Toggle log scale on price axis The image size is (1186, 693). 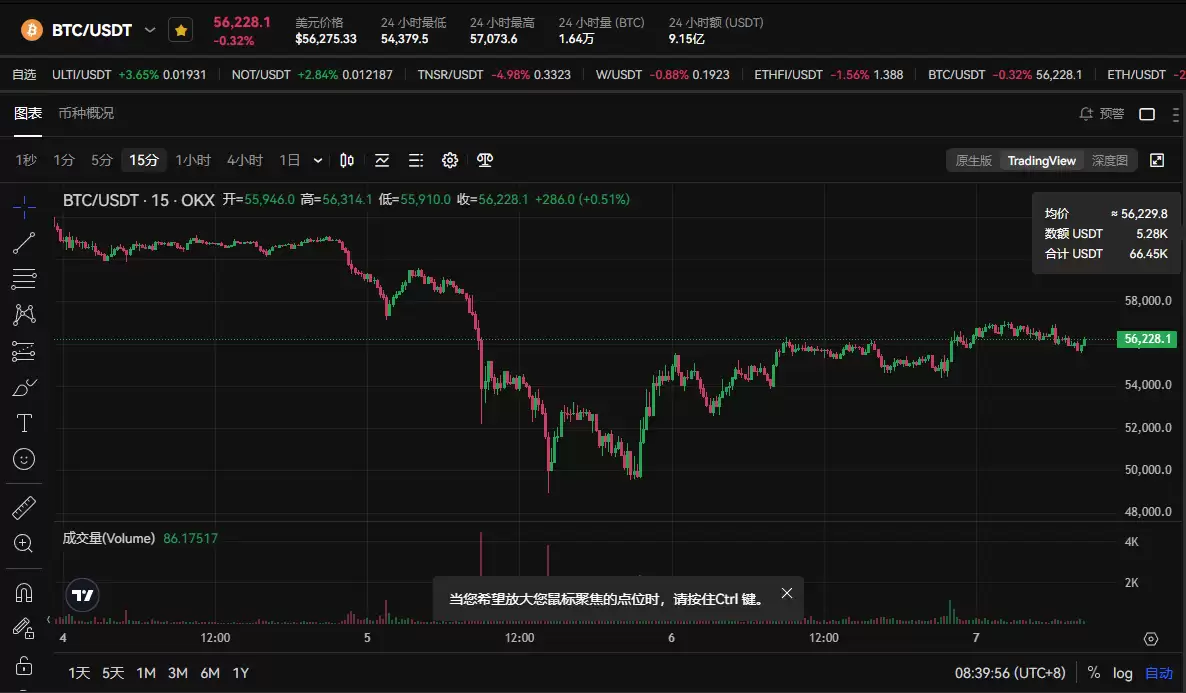(1122, 673)
